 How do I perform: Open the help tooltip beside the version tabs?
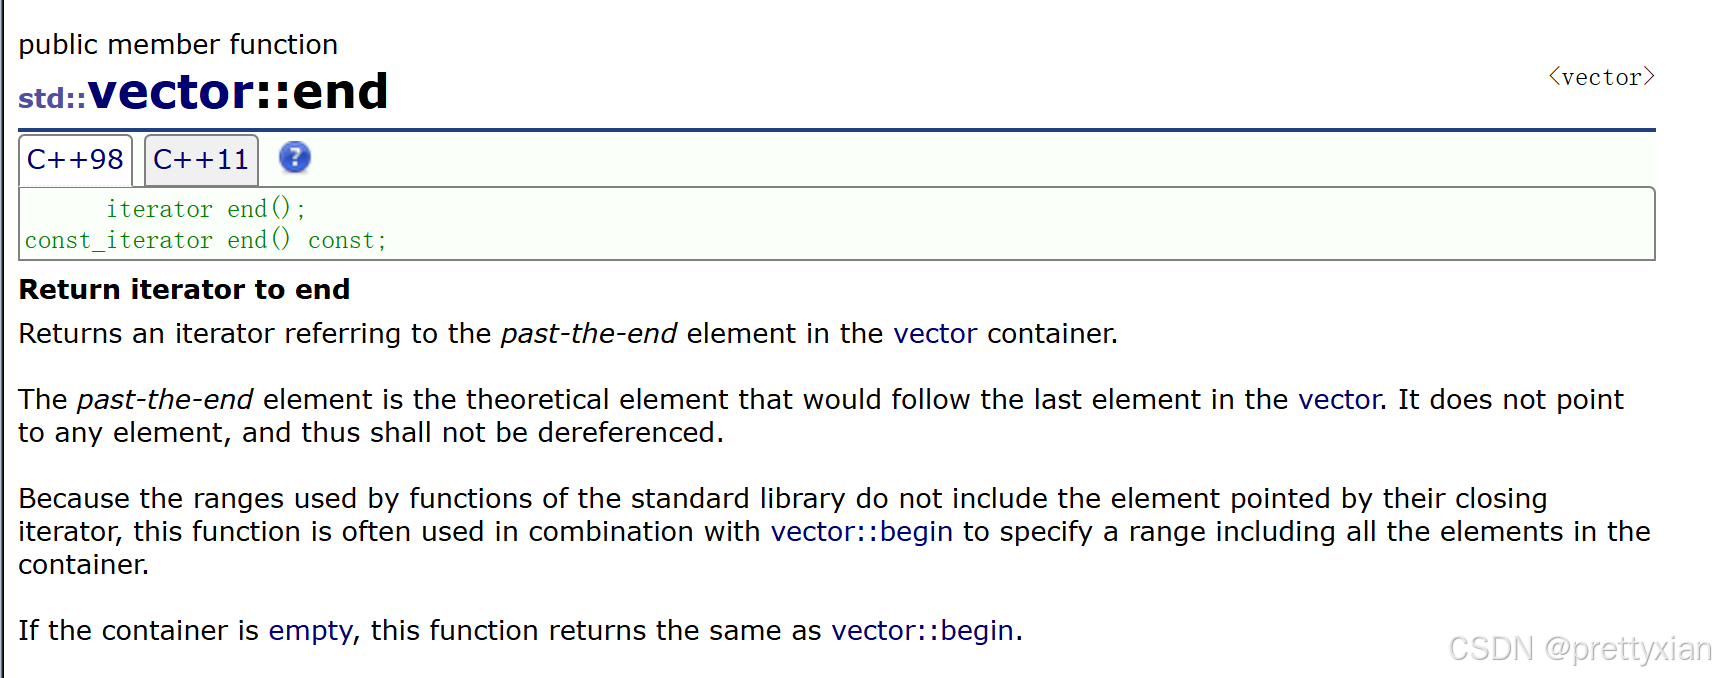click(x=294, y=158)
